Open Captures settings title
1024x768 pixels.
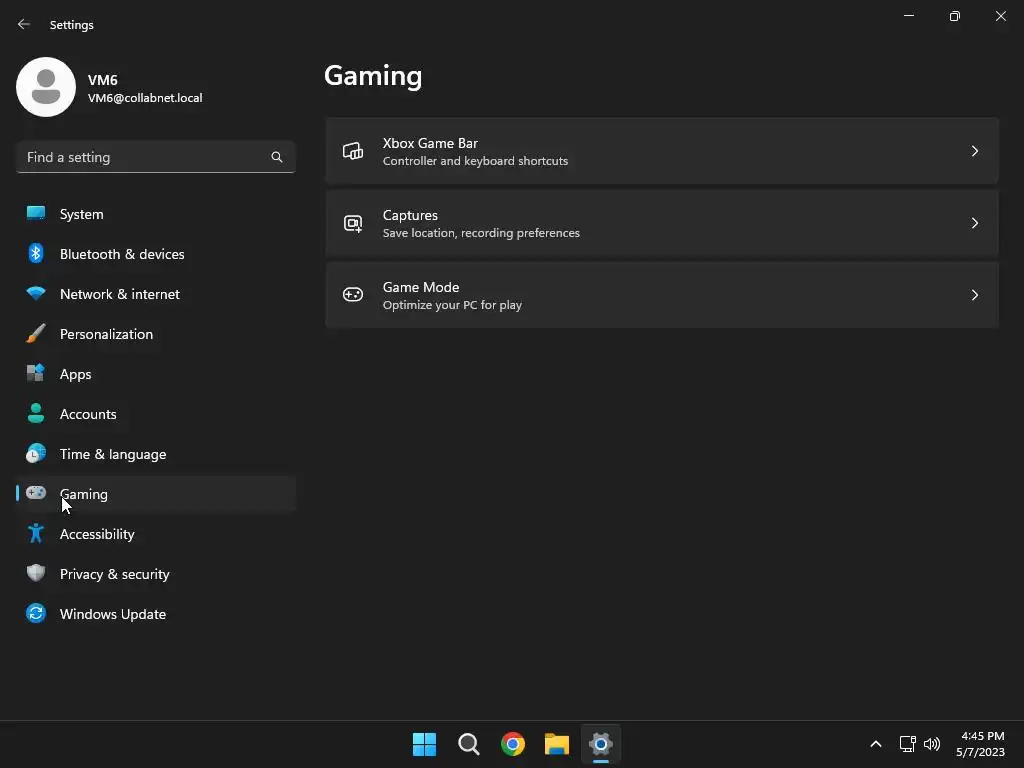[x=410, y=215]
